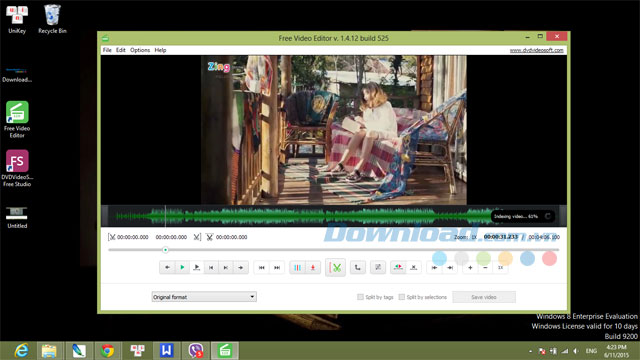Click the right arrow step-forward button
The image size is (640, 360).
(241, 267)
